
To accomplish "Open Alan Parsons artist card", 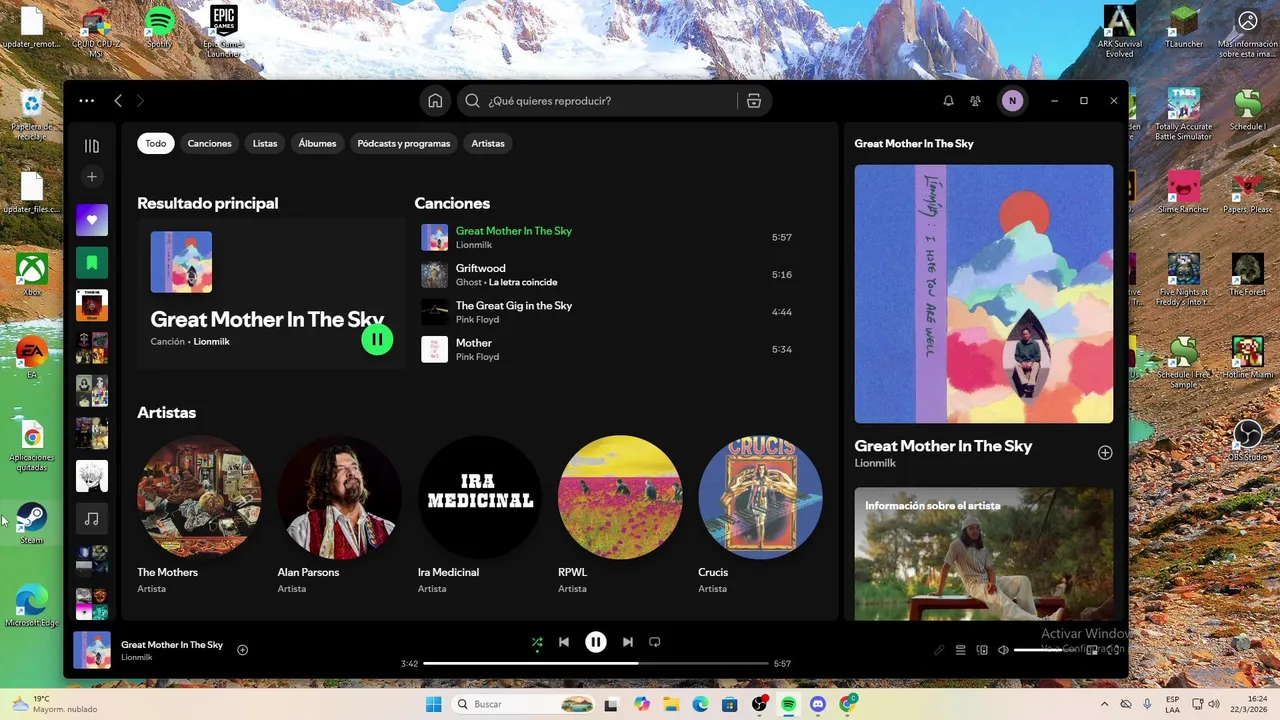I will click(339, 516).
